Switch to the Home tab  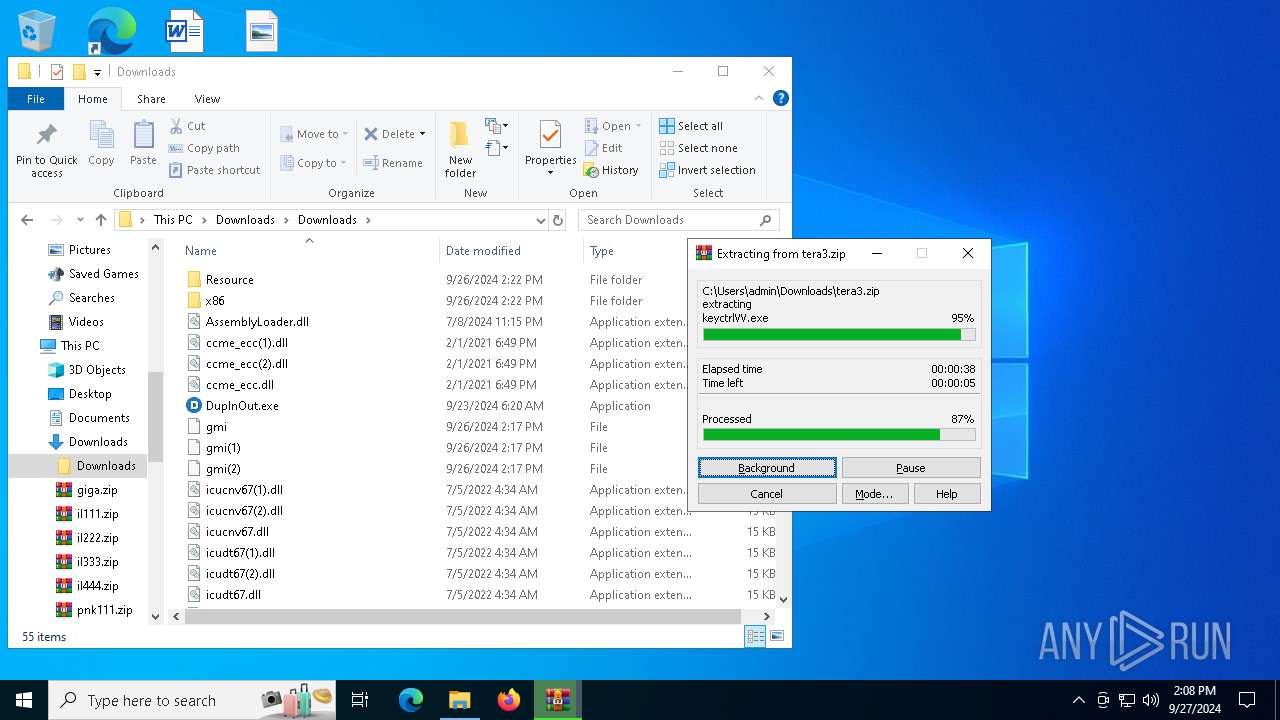(93, 99)
